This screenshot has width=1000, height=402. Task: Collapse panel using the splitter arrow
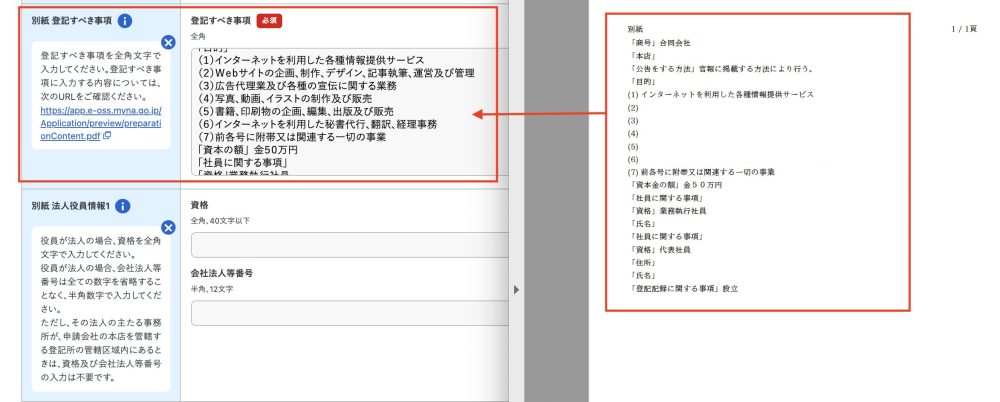point(517,289)
